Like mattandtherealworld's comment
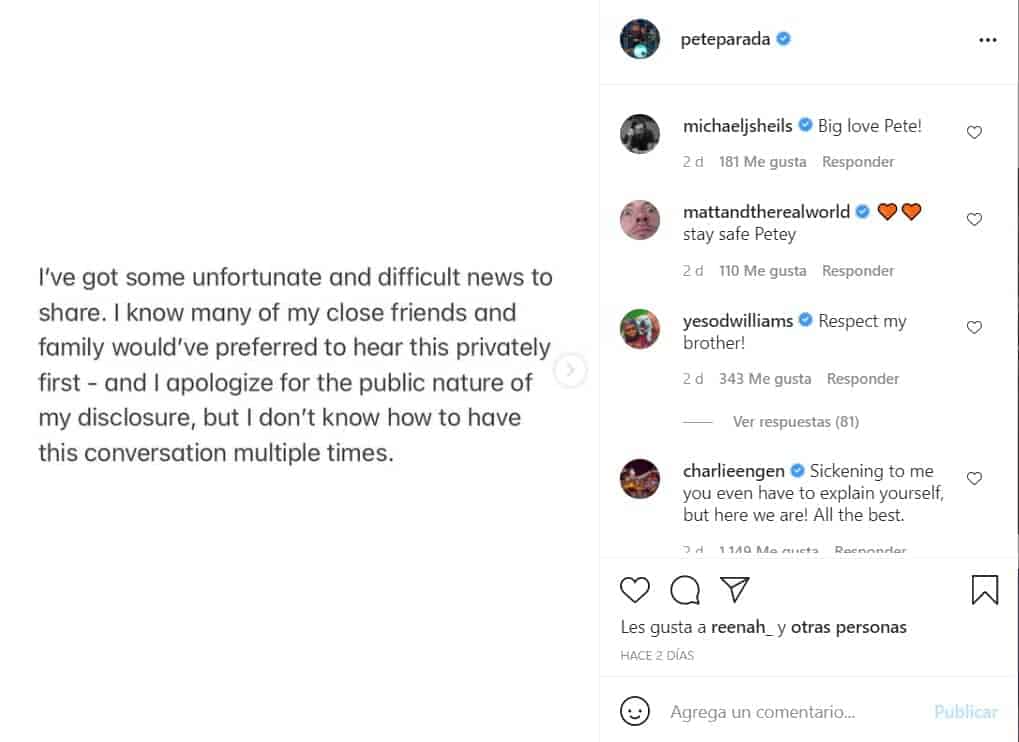 point(974,219)
